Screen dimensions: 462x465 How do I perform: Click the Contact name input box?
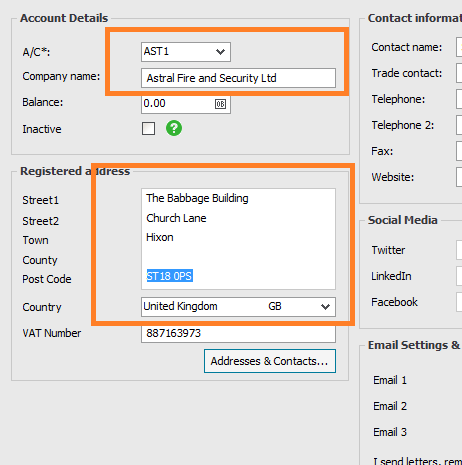pyautogui.click(x=459, y=47)
